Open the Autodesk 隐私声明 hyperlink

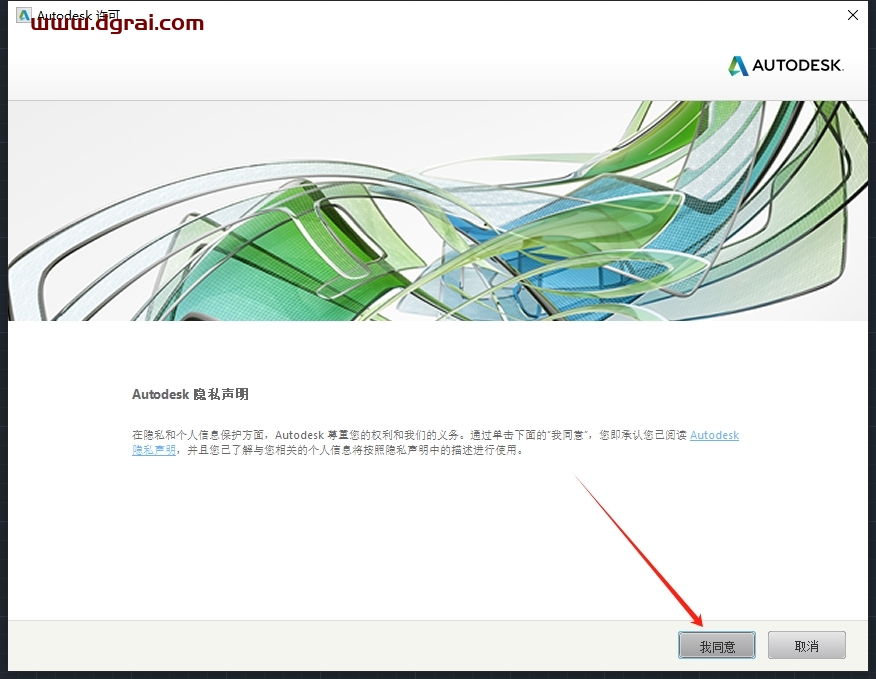(715, 435)
